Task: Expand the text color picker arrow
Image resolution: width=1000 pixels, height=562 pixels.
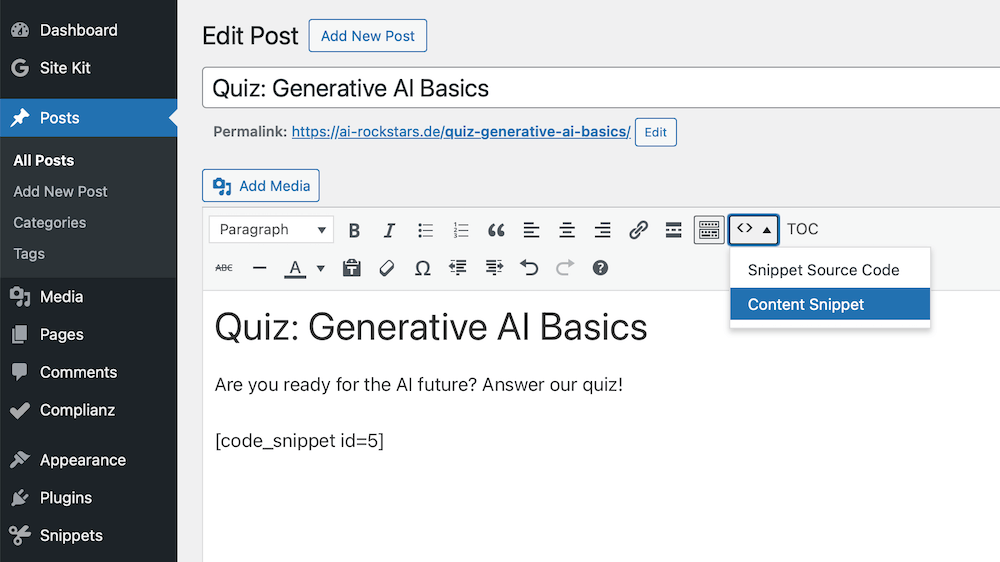Action: point(321,268)
